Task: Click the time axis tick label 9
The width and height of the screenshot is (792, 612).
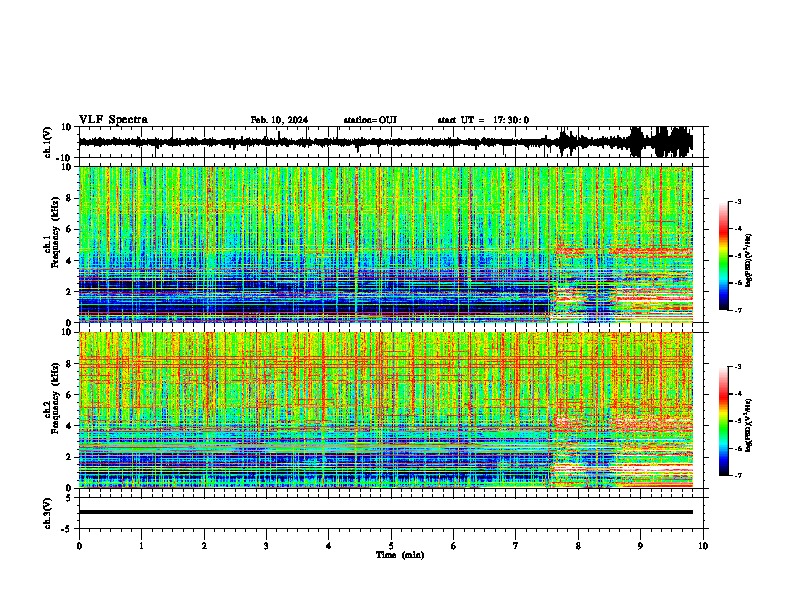Action: pyautogui.click(x=640, y=546)
